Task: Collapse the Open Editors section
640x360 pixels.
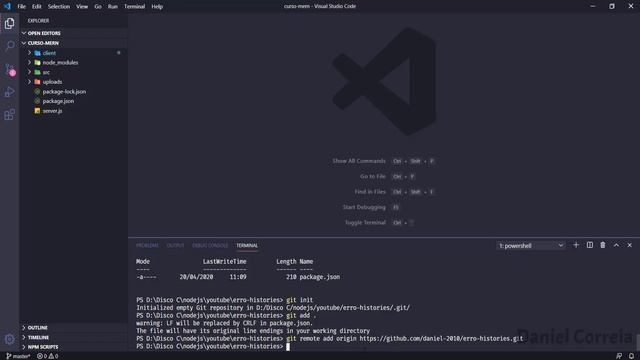Action: click(44, 33)
